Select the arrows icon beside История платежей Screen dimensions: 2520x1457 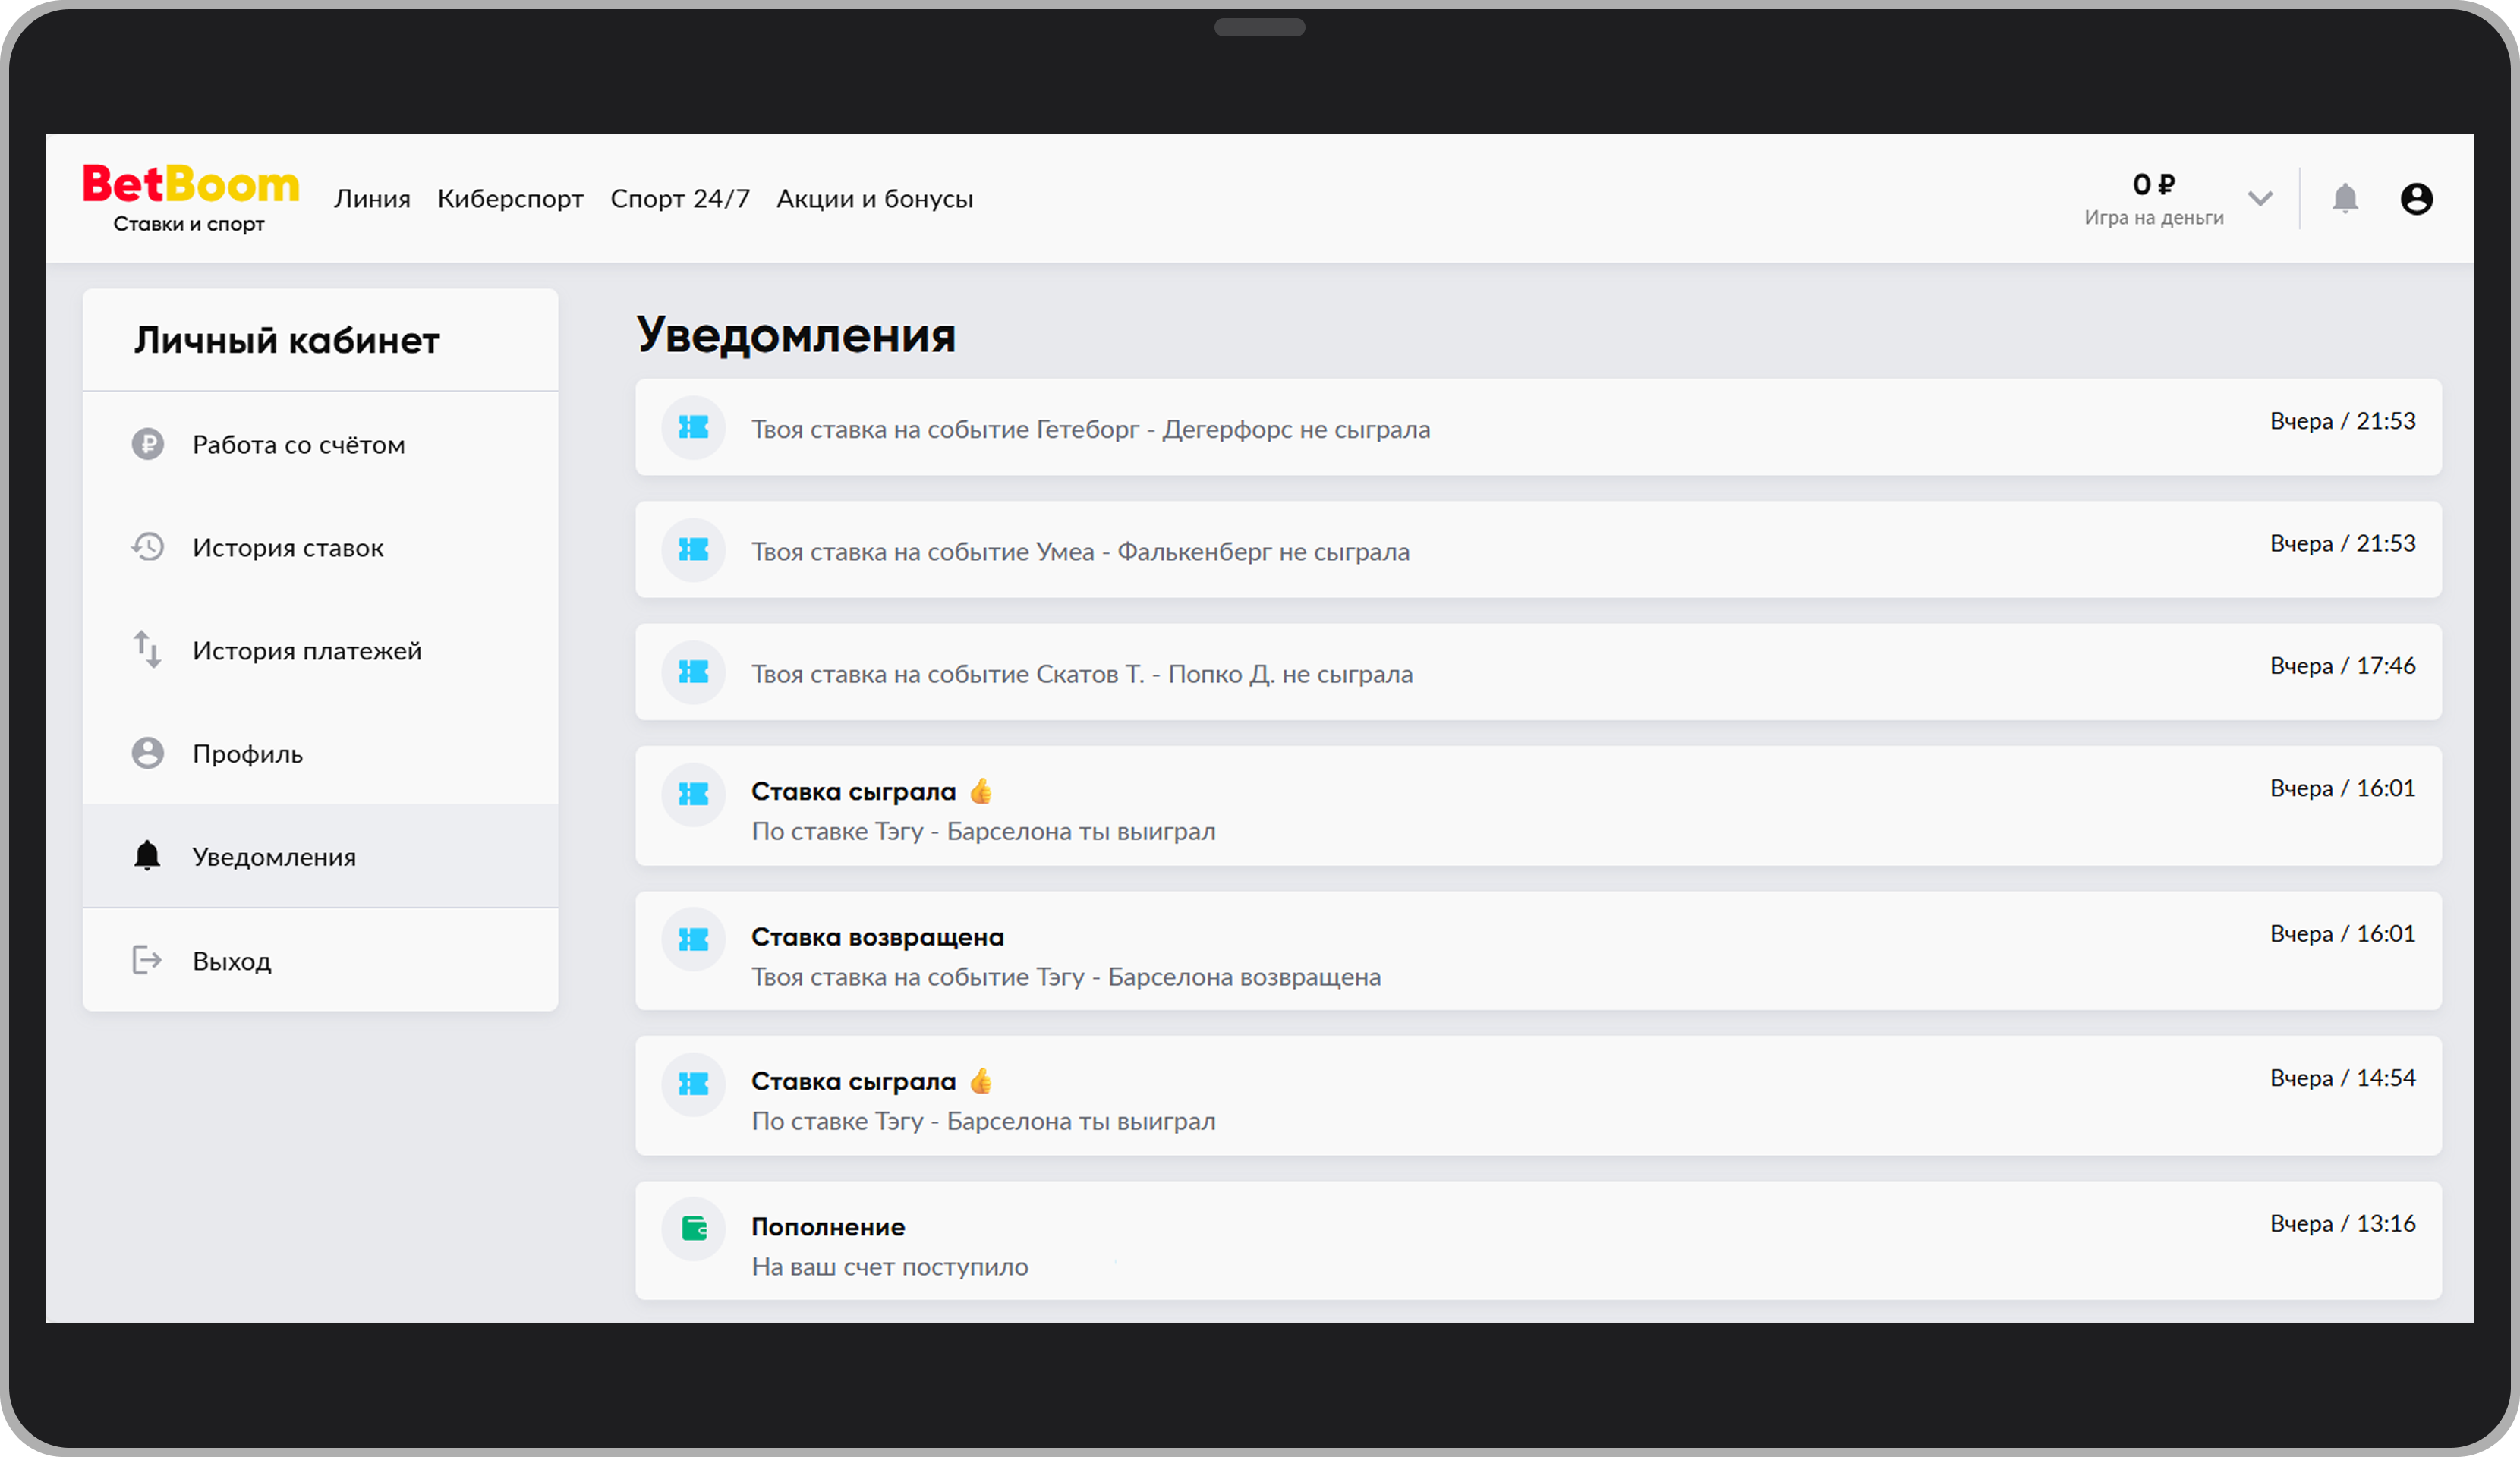[x=148, y=650]
